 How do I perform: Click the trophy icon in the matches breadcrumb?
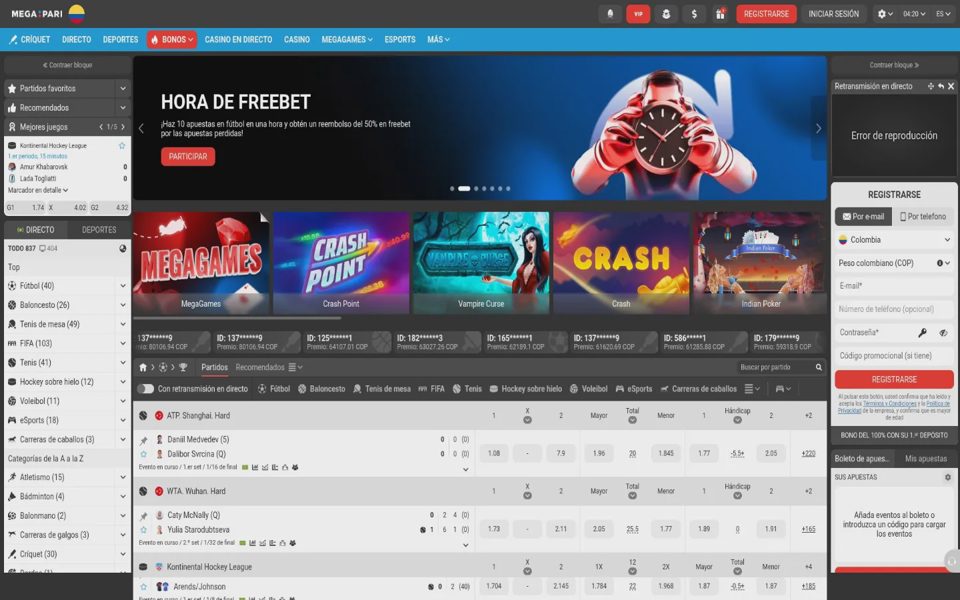[x=183, y=367]
